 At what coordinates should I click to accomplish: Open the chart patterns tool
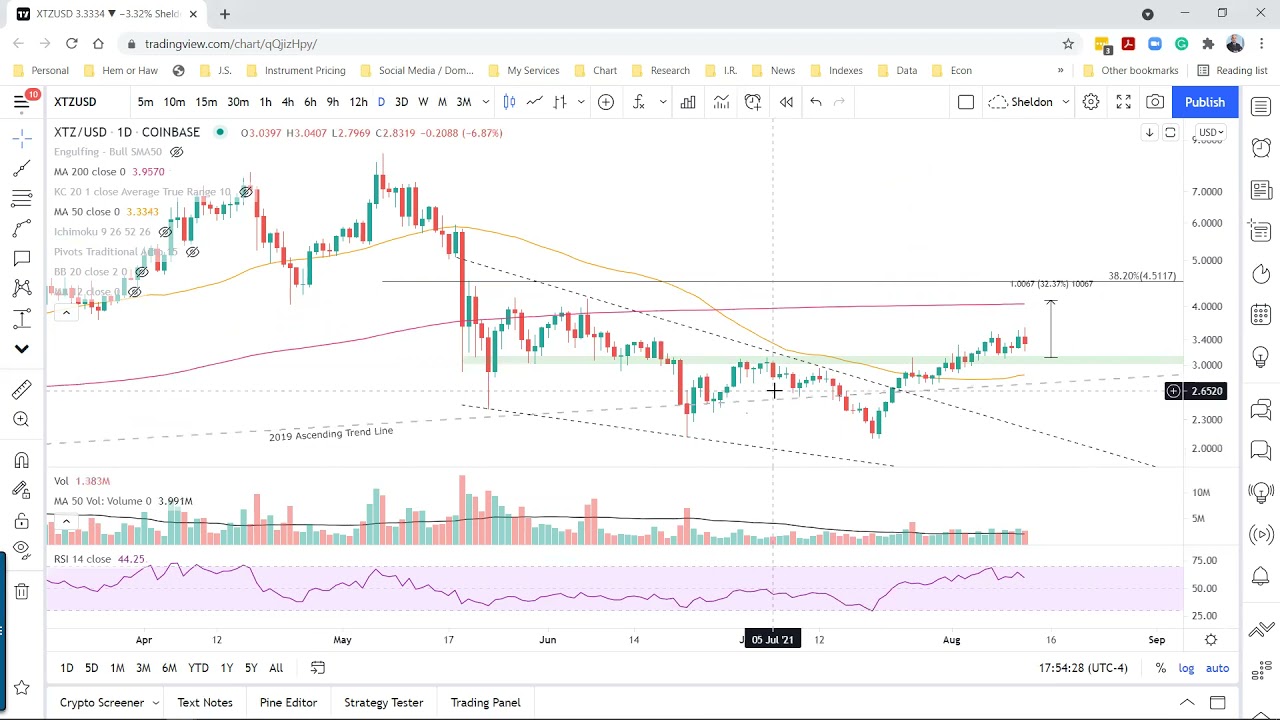21,288
